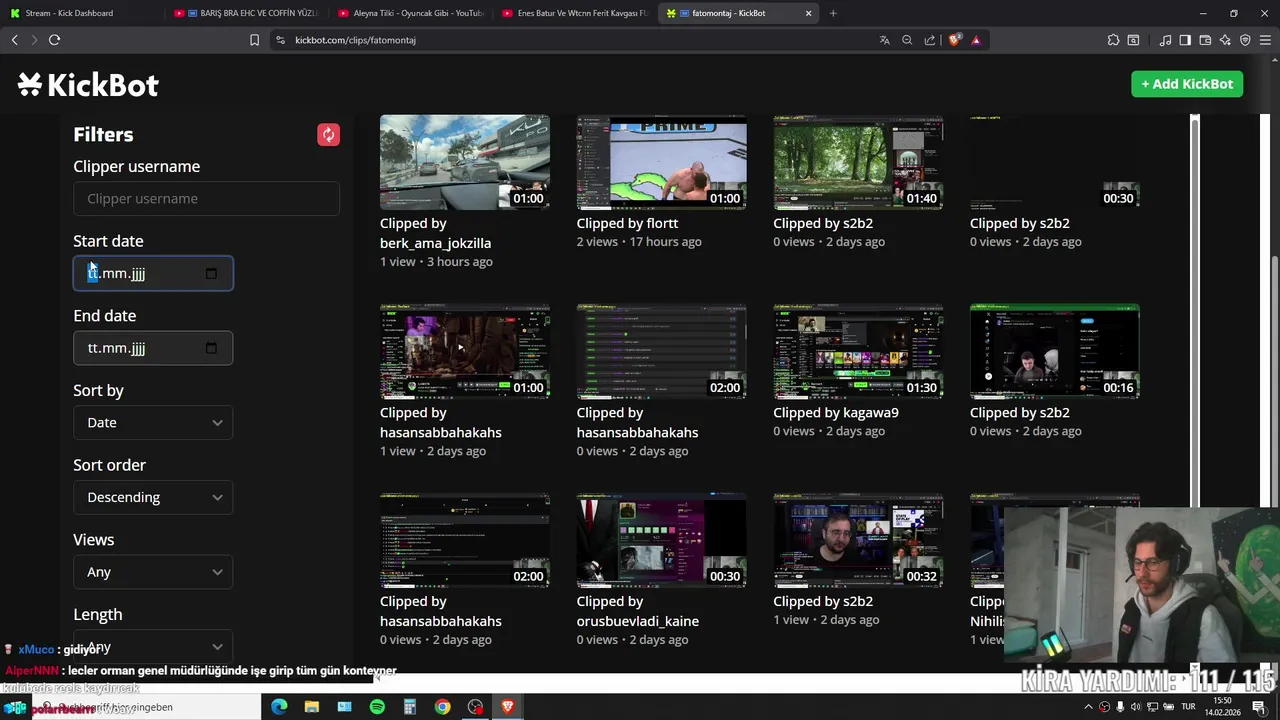
Task: Click the + Add KickBot button
Action: (x=1187, y=84)
